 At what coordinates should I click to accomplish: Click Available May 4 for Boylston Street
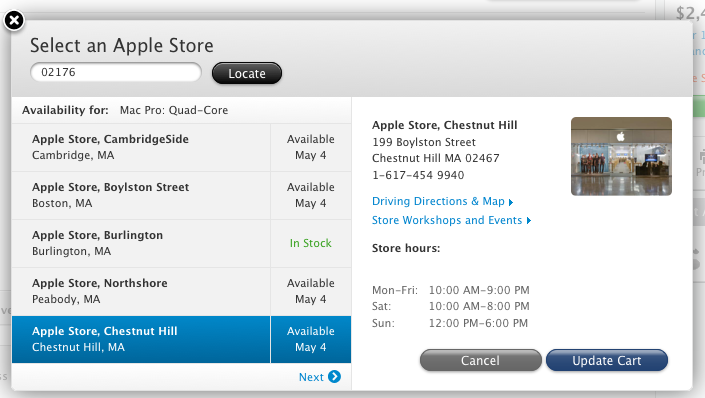[311, 195]
